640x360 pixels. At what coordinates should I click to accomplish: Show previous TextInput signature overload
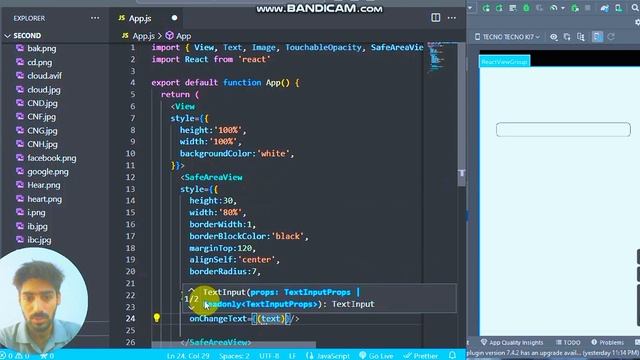coord(191,290)
